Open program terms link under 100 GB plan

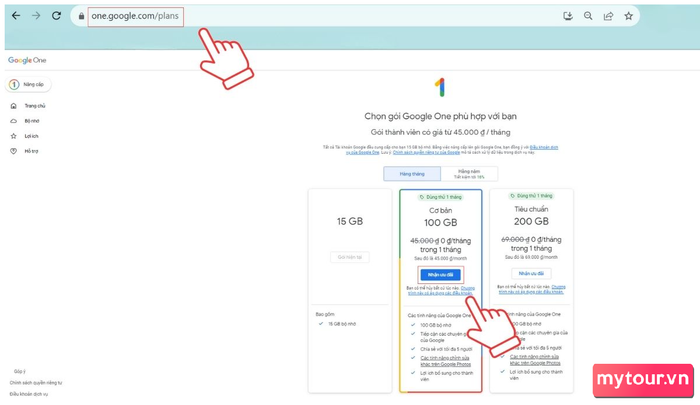tap(442, 291)
